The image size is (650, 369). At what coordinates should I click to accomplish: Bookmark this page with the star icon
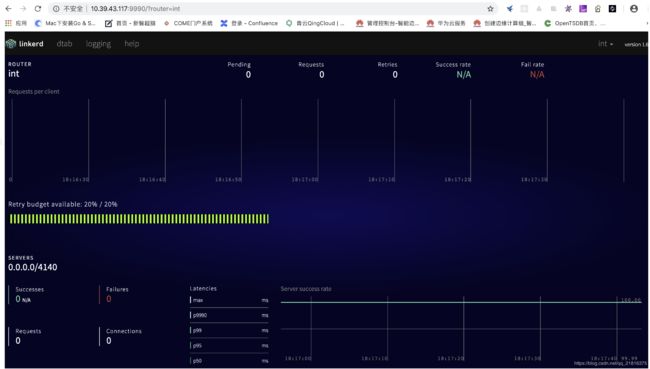[x=490, y=9]
